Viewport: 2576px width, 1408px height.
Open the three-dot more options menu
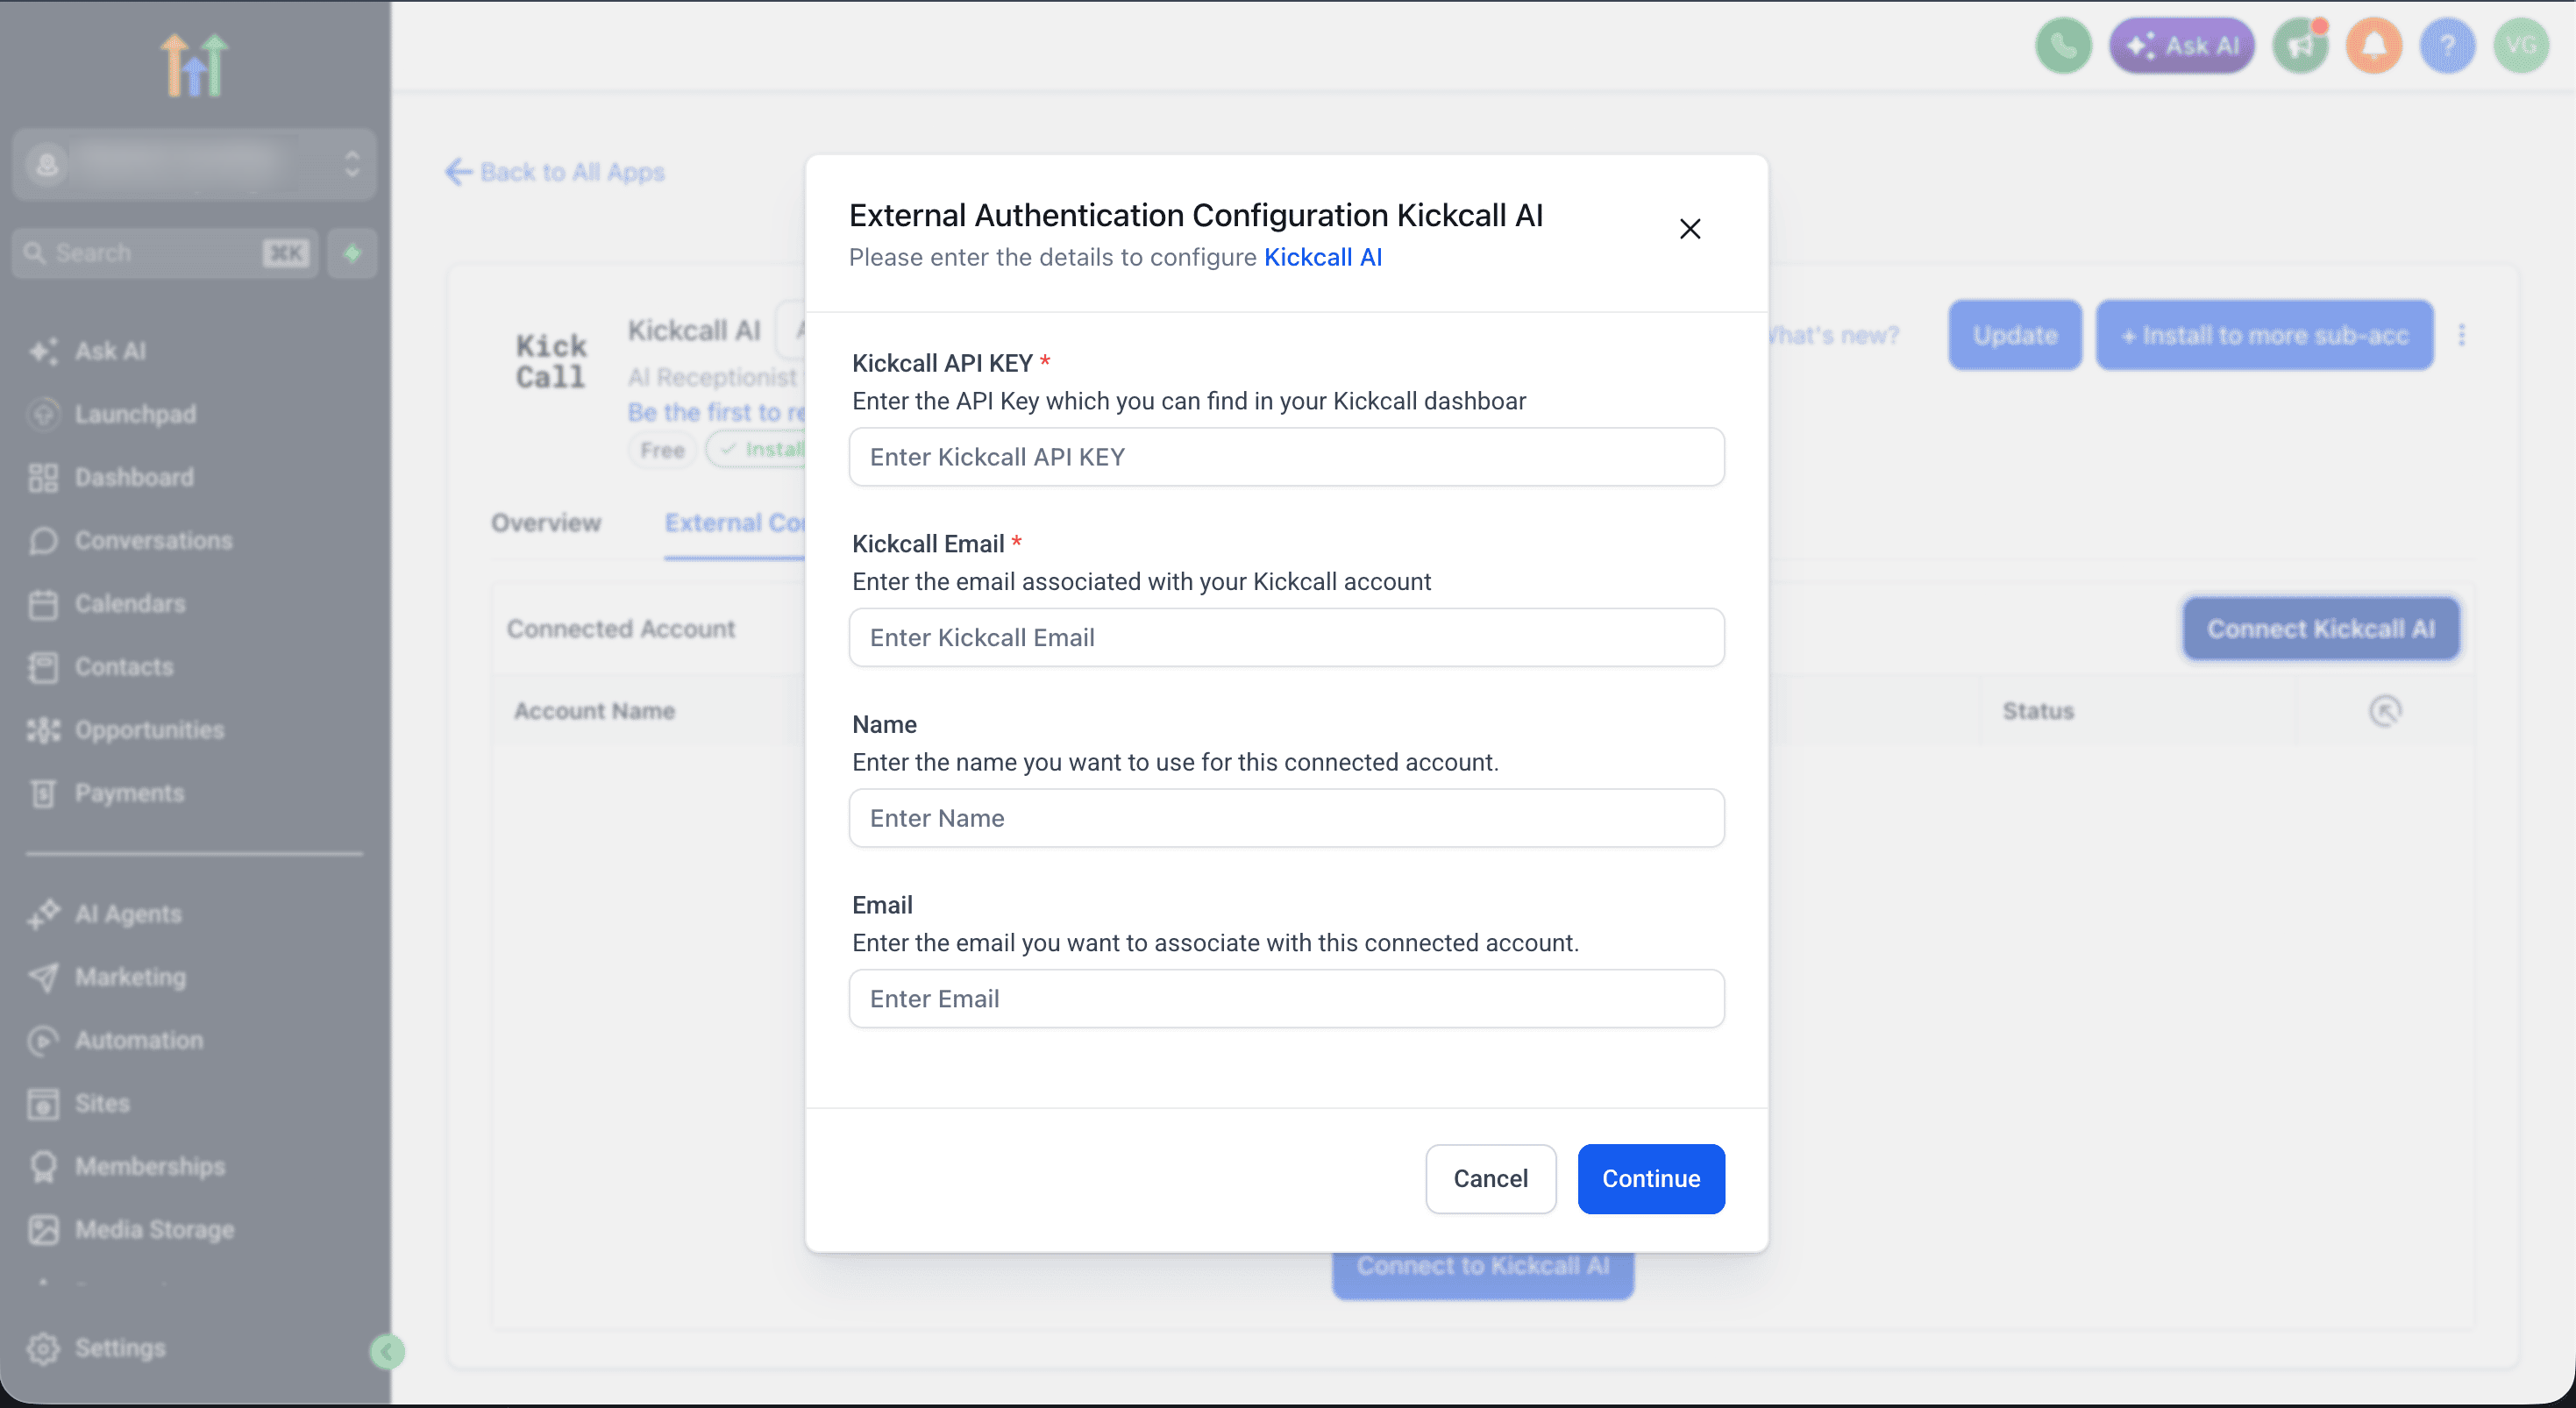point(2461,335)
